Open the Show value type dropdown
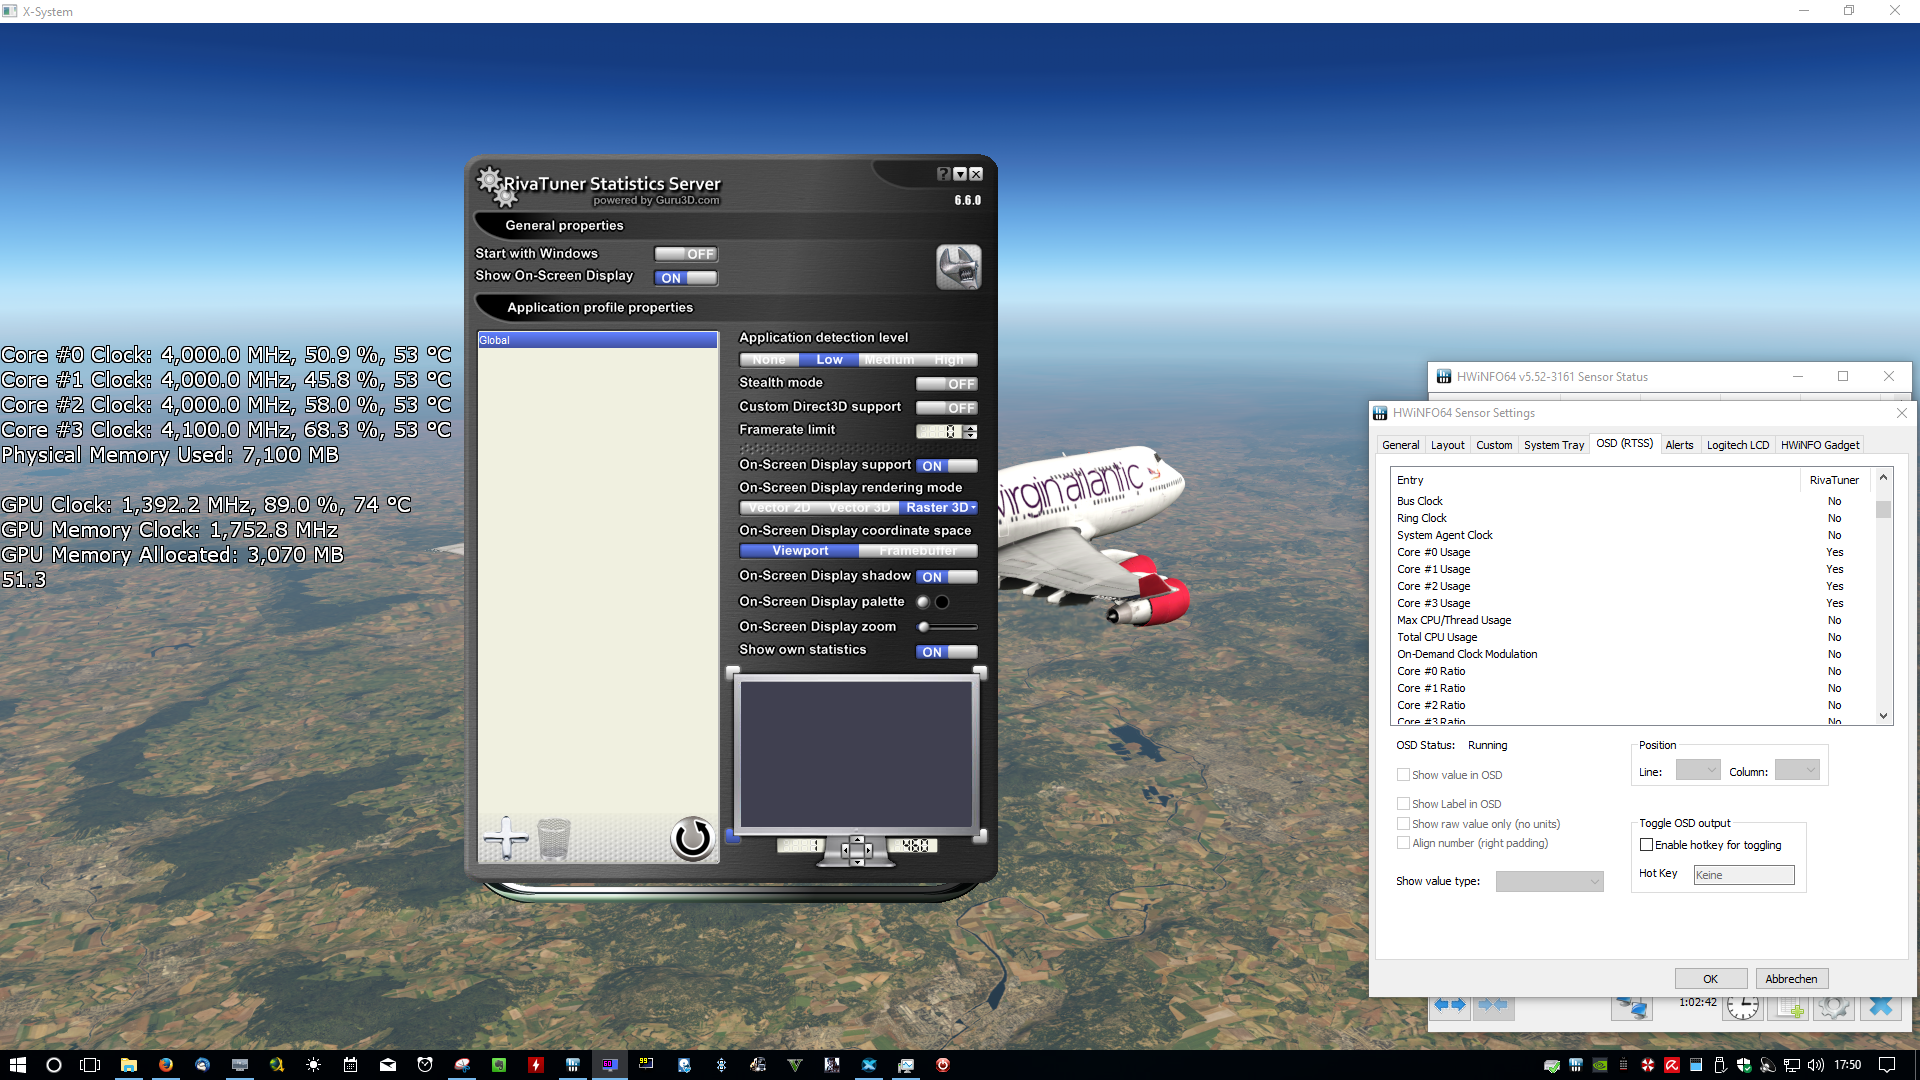The image size is (1920, 1080). (x=1549, y=881)
